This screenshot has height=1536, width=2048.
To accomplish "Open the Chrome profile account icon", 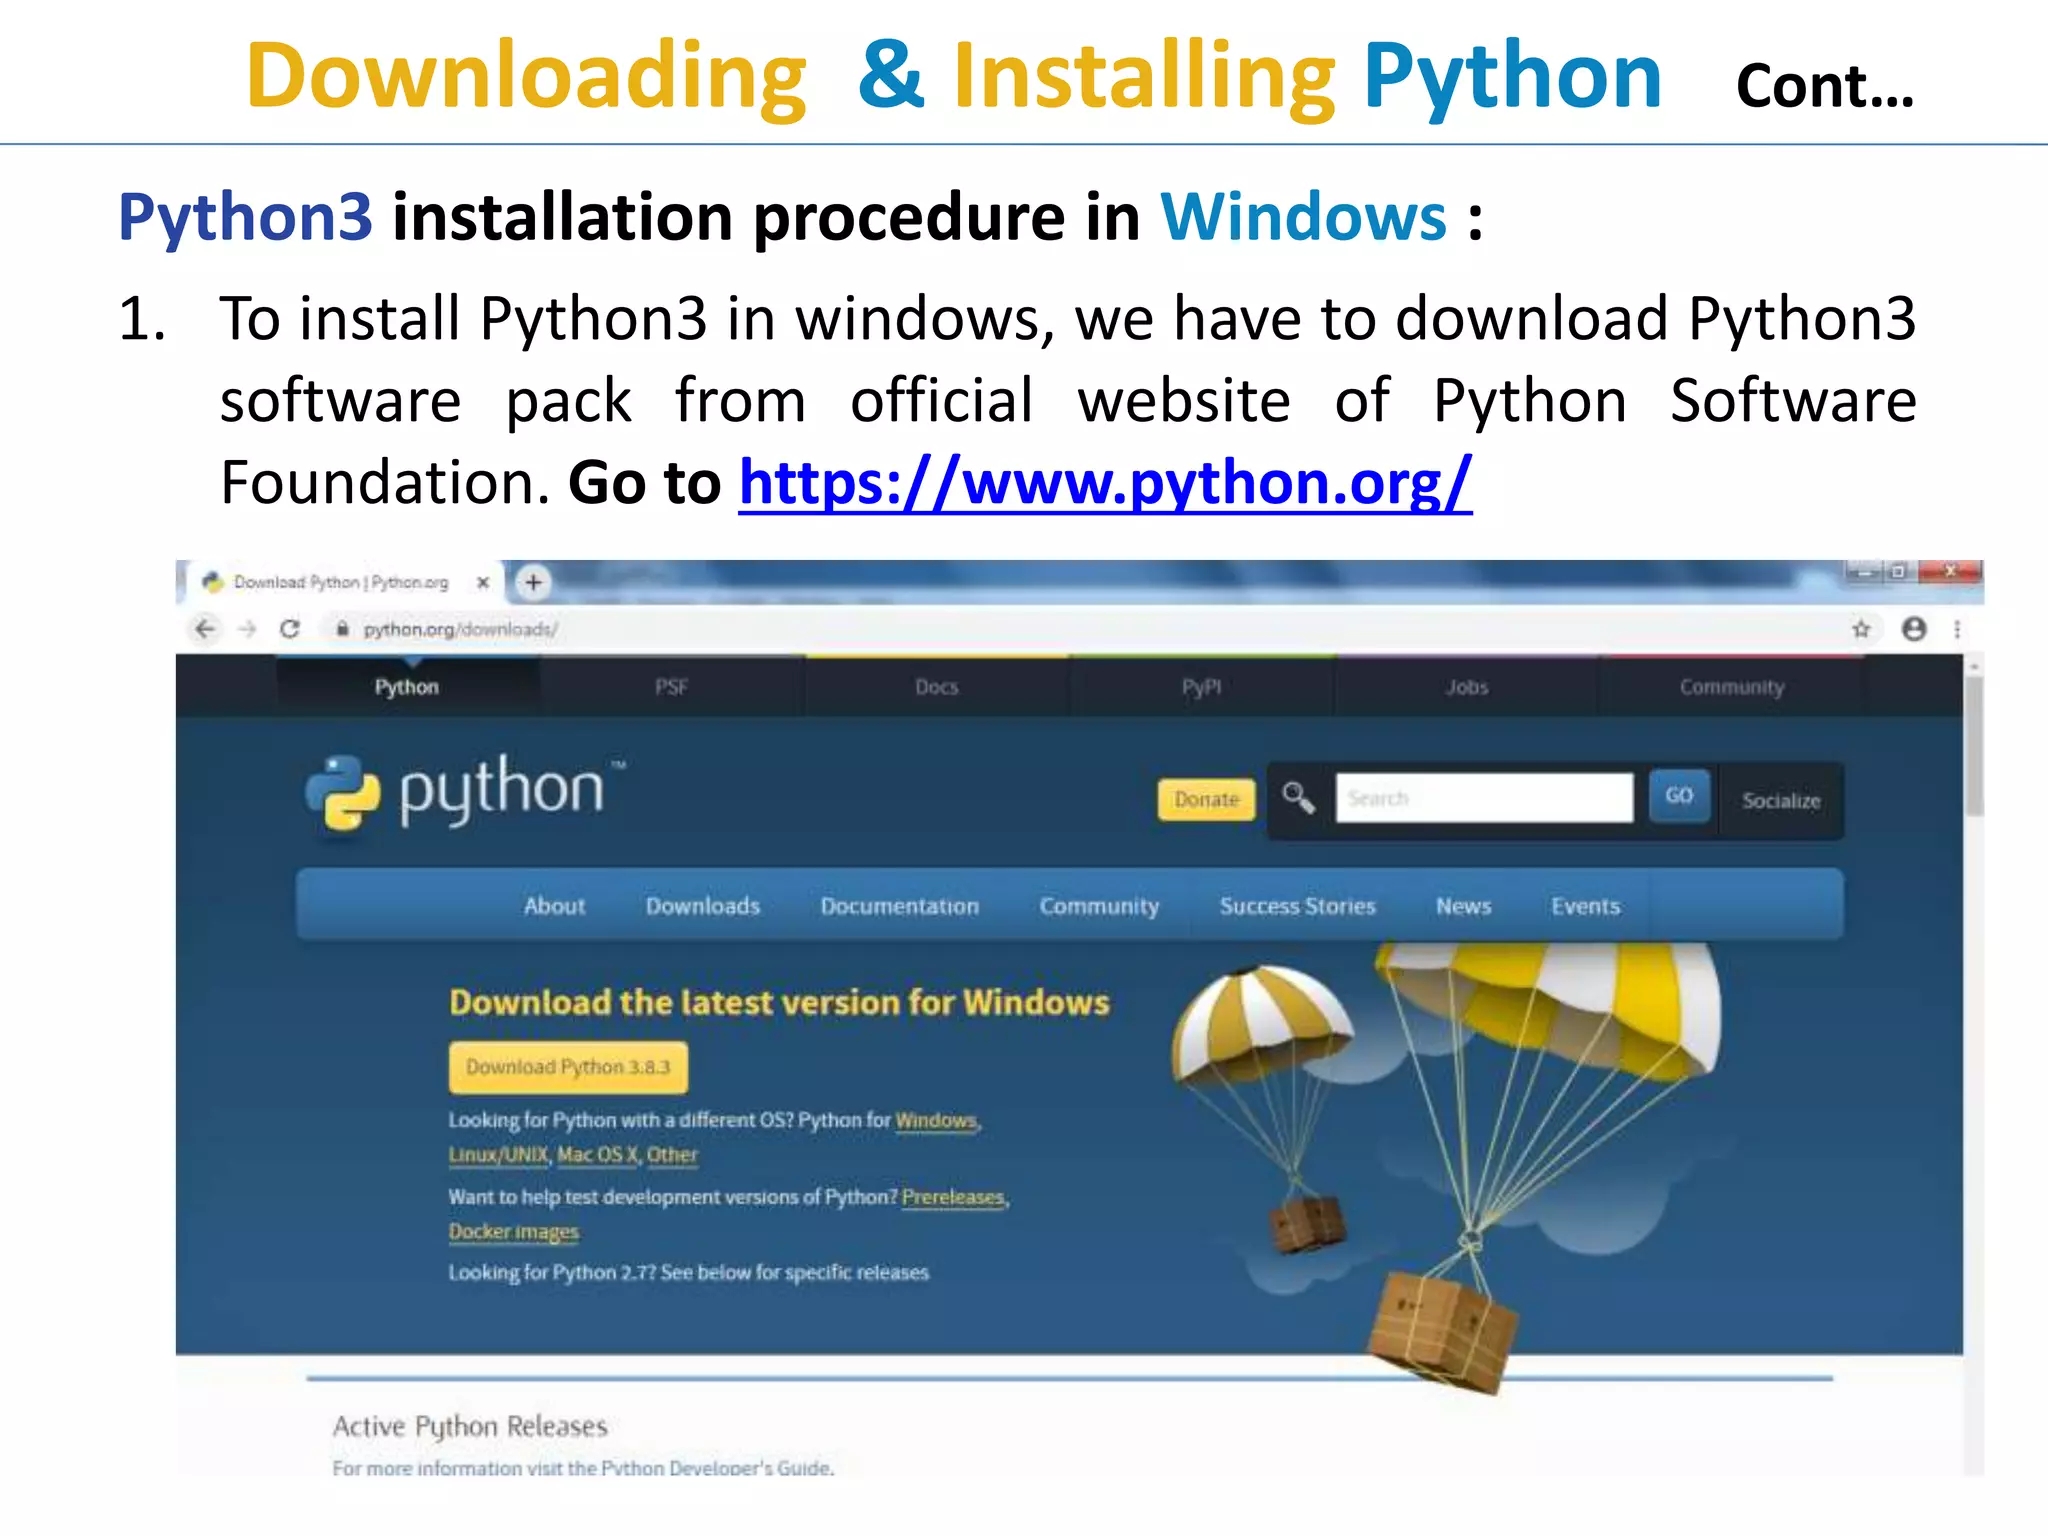I will pos(1914,629).
